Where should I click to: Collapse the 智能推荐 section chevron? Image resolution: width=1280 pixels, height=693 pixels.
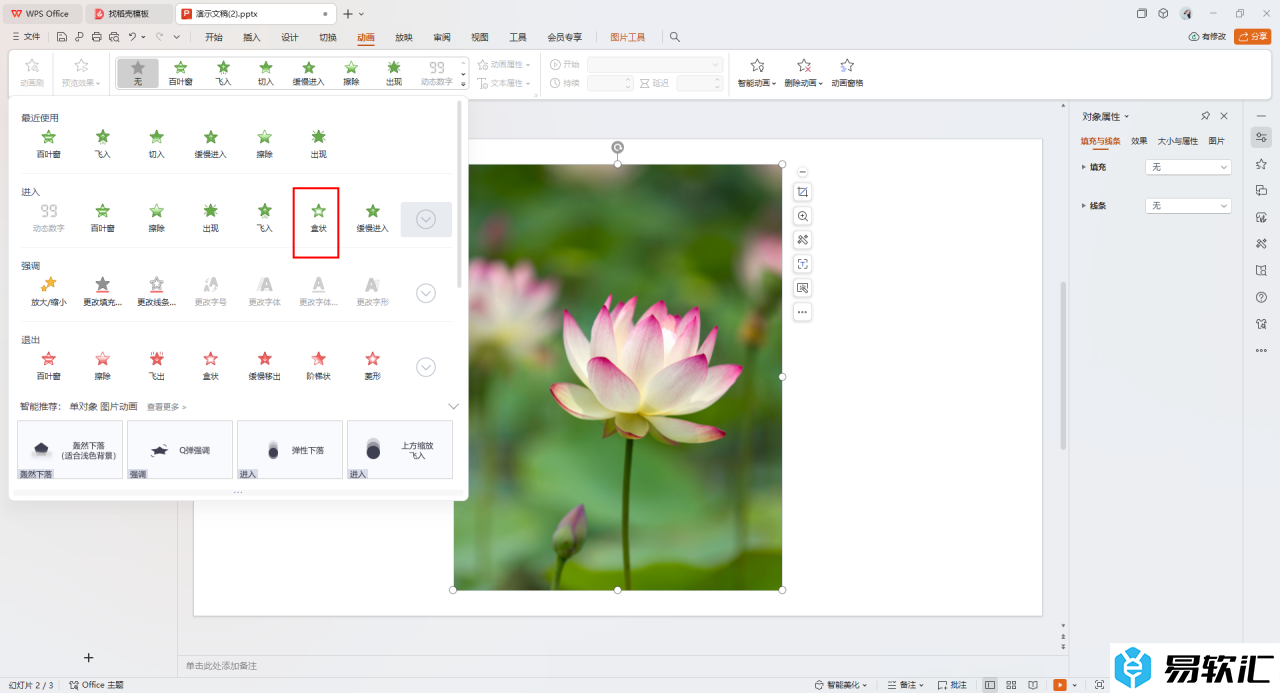pyautogui.click(x=453, y=407)
